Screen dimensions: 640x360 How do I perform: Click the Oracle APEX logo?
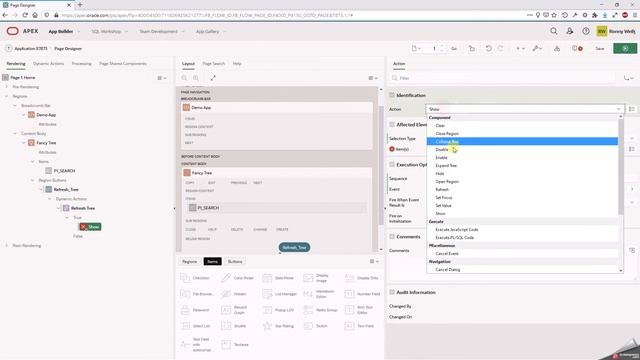pos(22,31)
